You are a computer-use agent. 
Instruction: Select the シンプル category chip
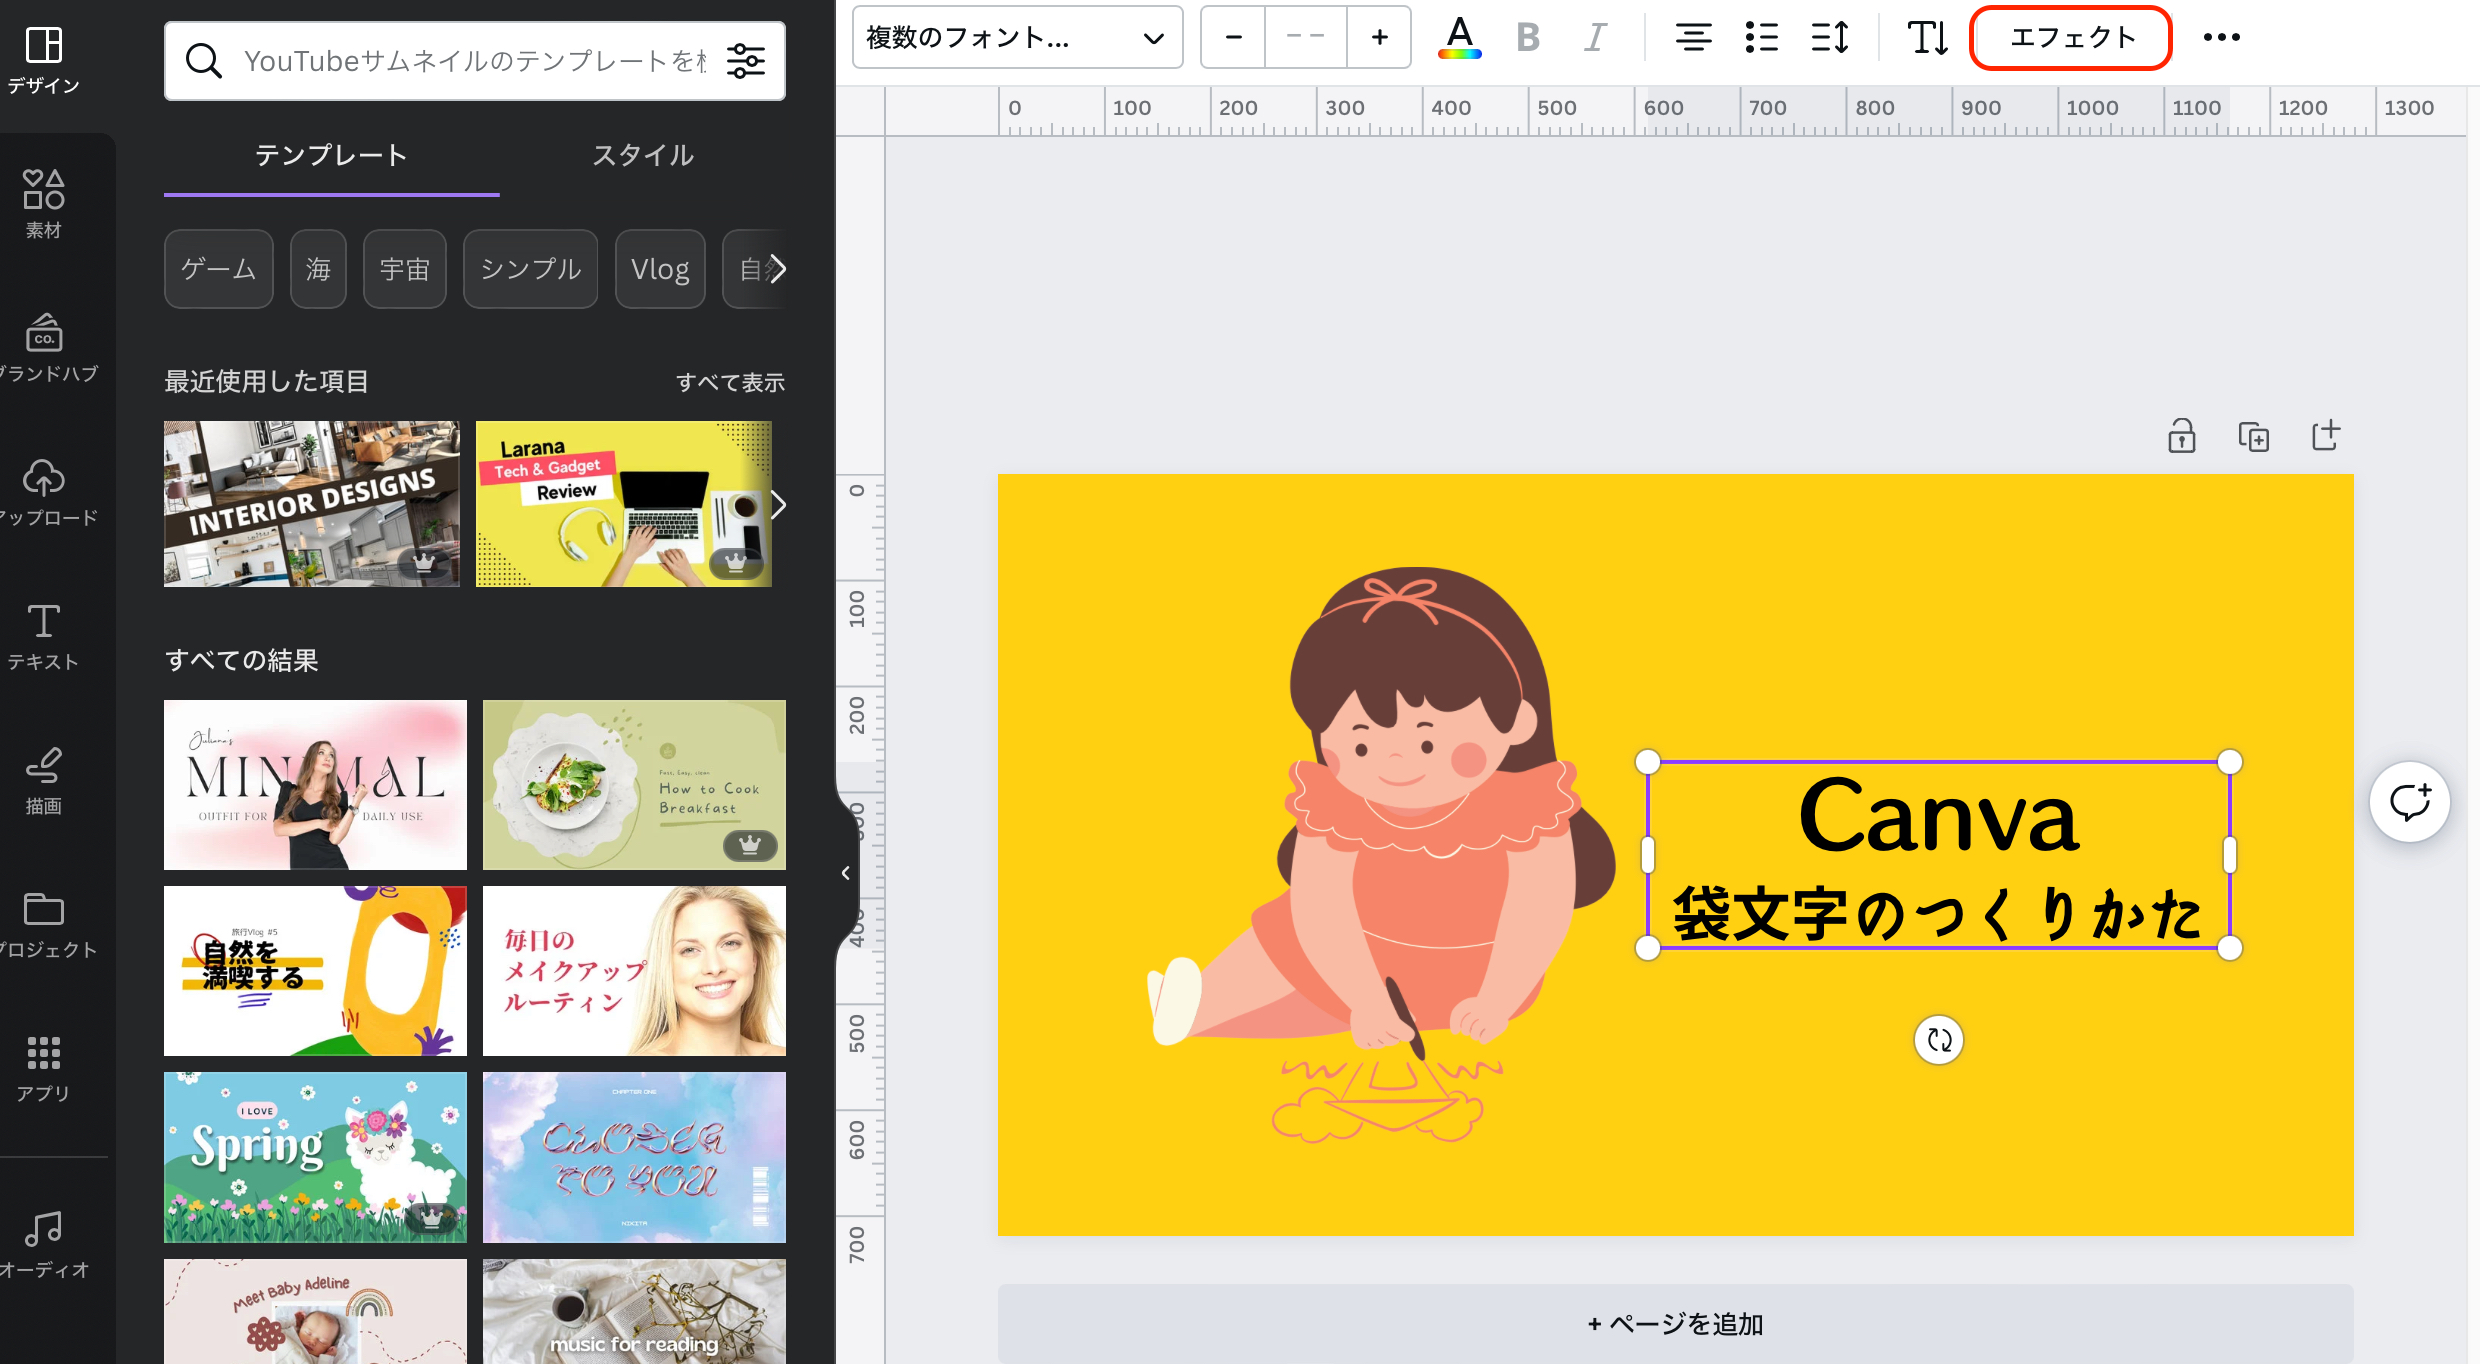[x=530, y=269]
